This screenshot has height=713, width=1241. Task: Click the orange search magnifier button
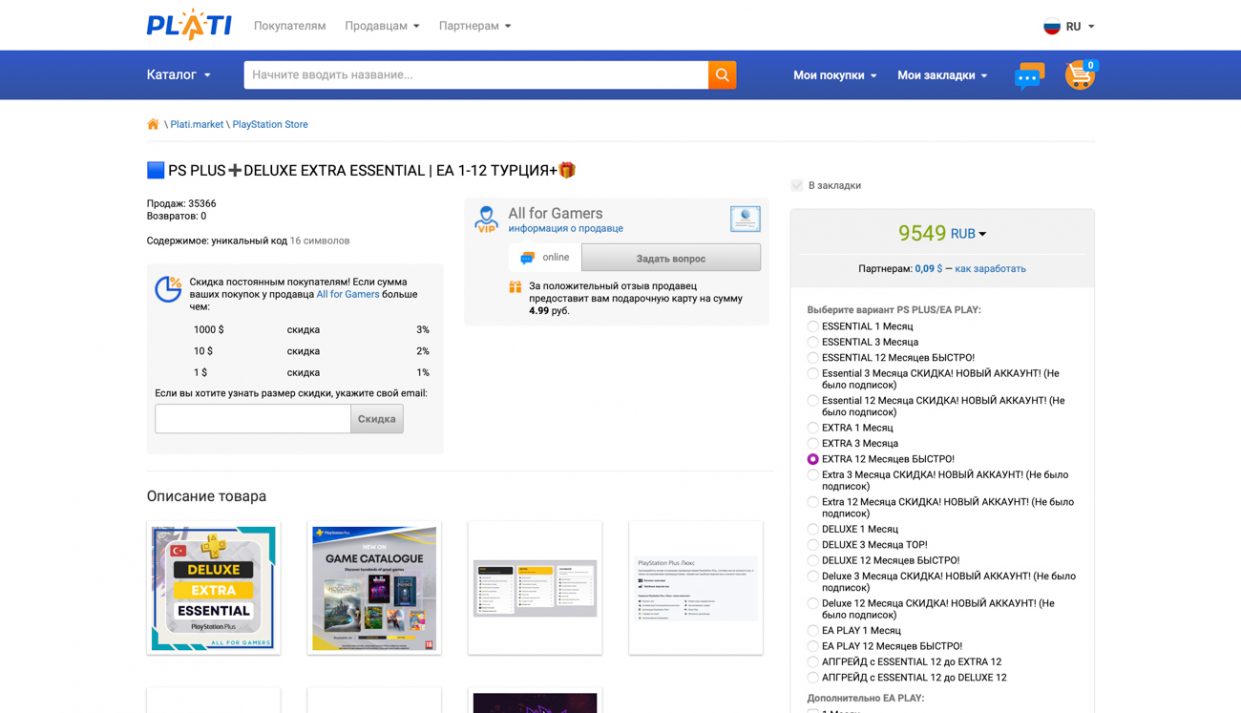point(722,75)
